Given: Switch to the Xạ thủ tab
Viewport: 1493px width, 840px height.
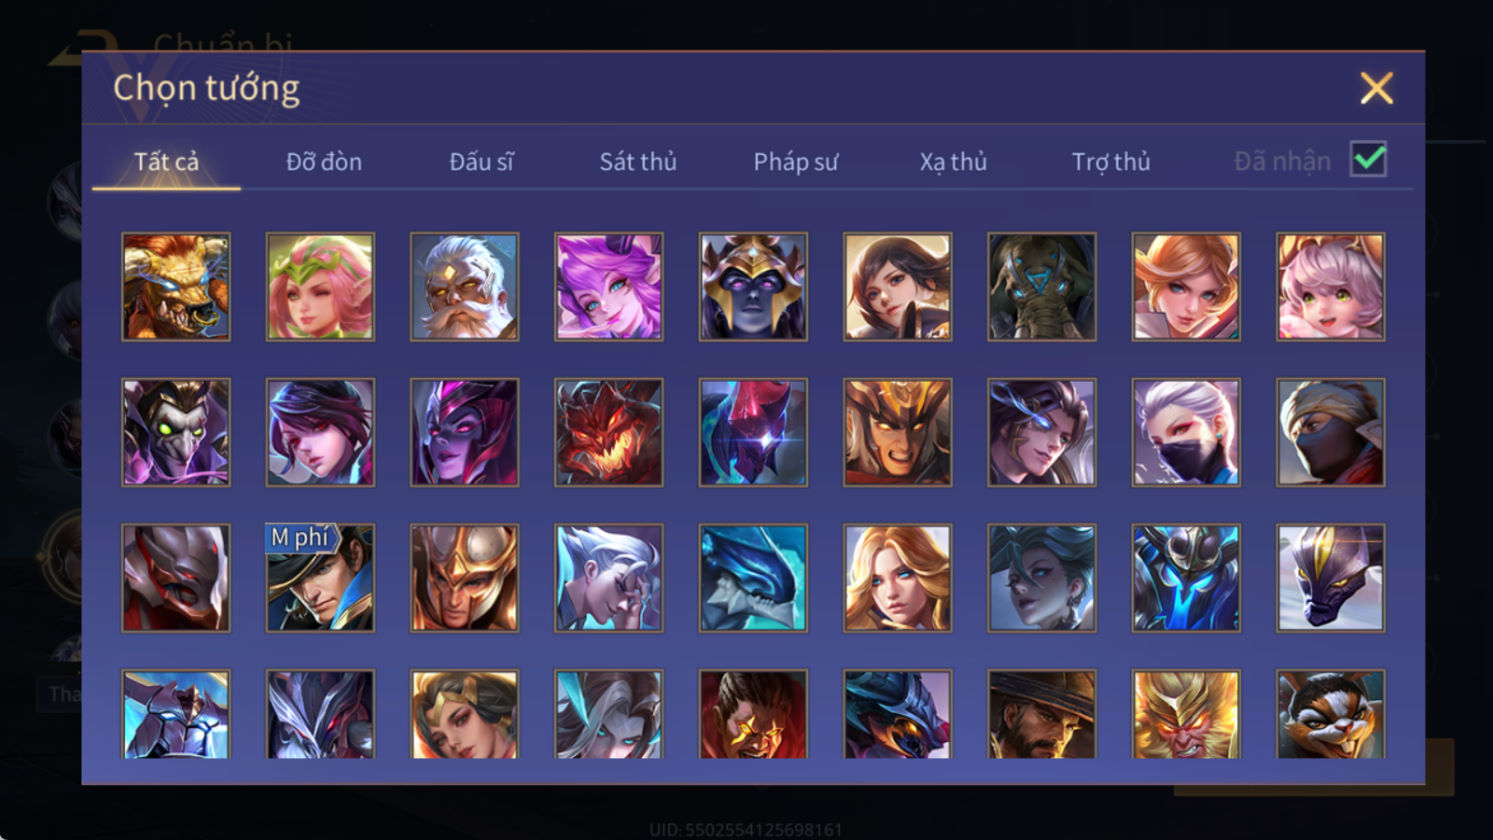Looking at the screenshot, I should click(x=953, y=161).
